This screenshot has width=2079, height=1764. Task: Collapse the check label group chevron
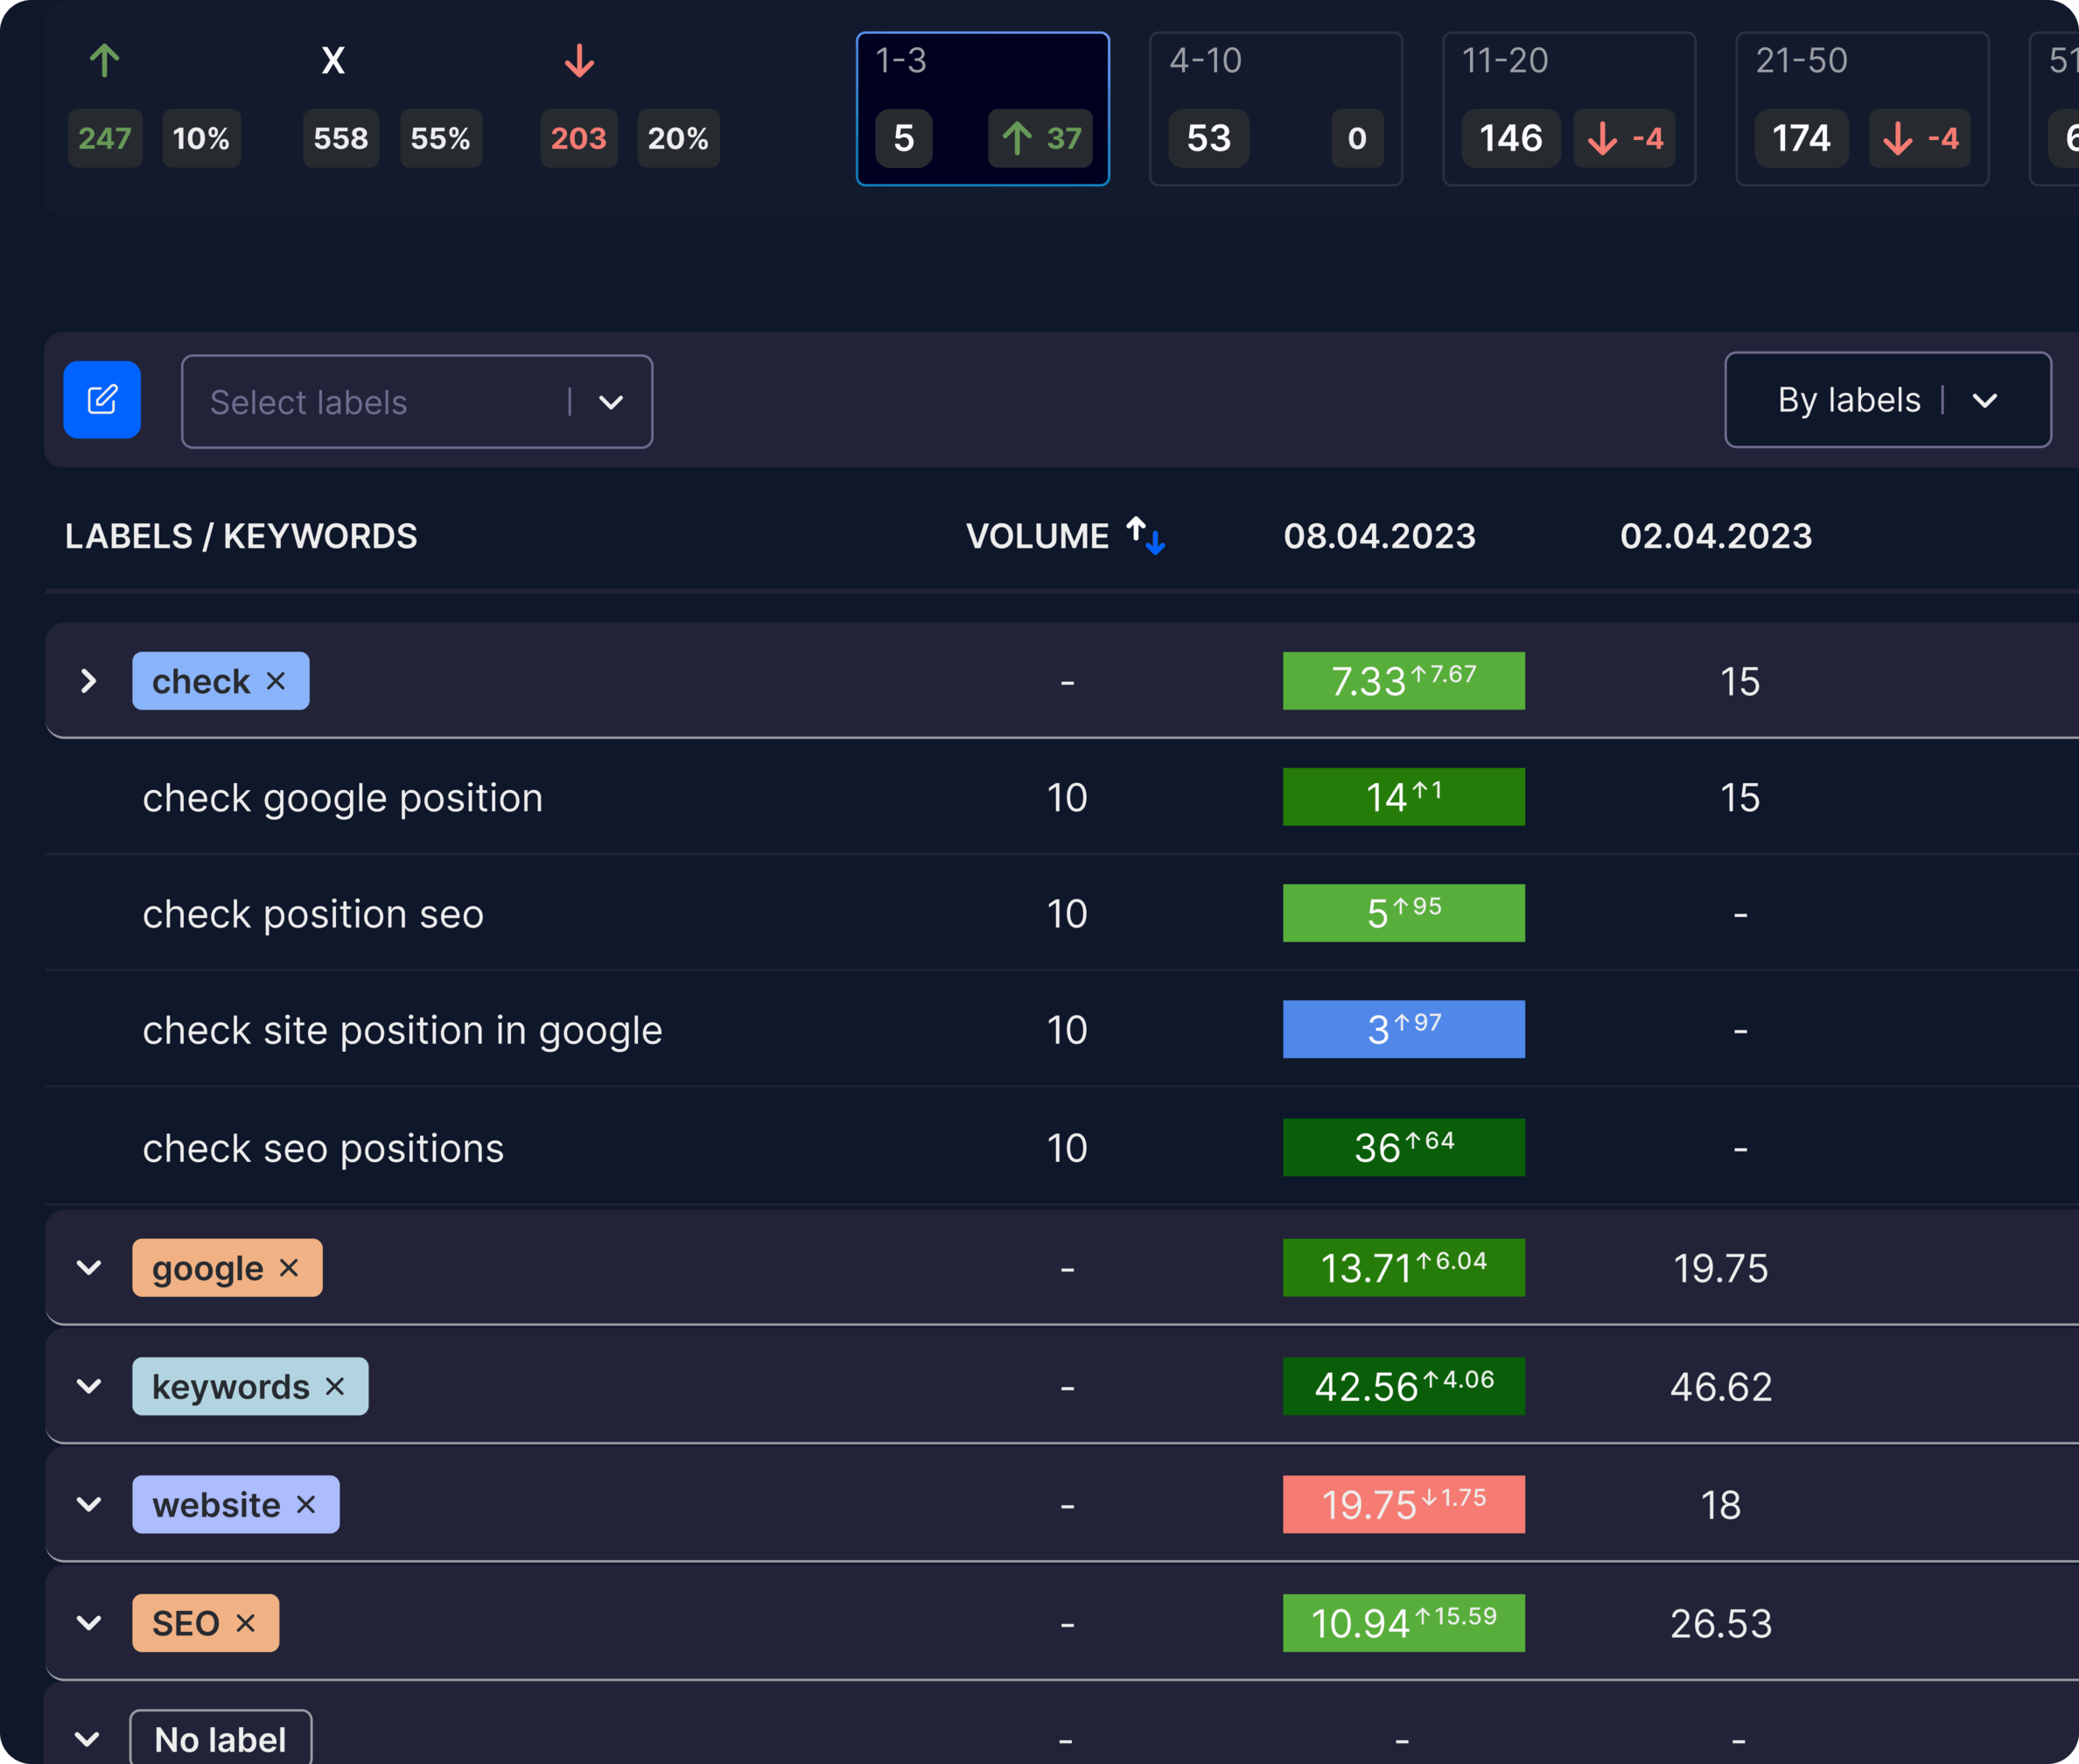[89, 681]
